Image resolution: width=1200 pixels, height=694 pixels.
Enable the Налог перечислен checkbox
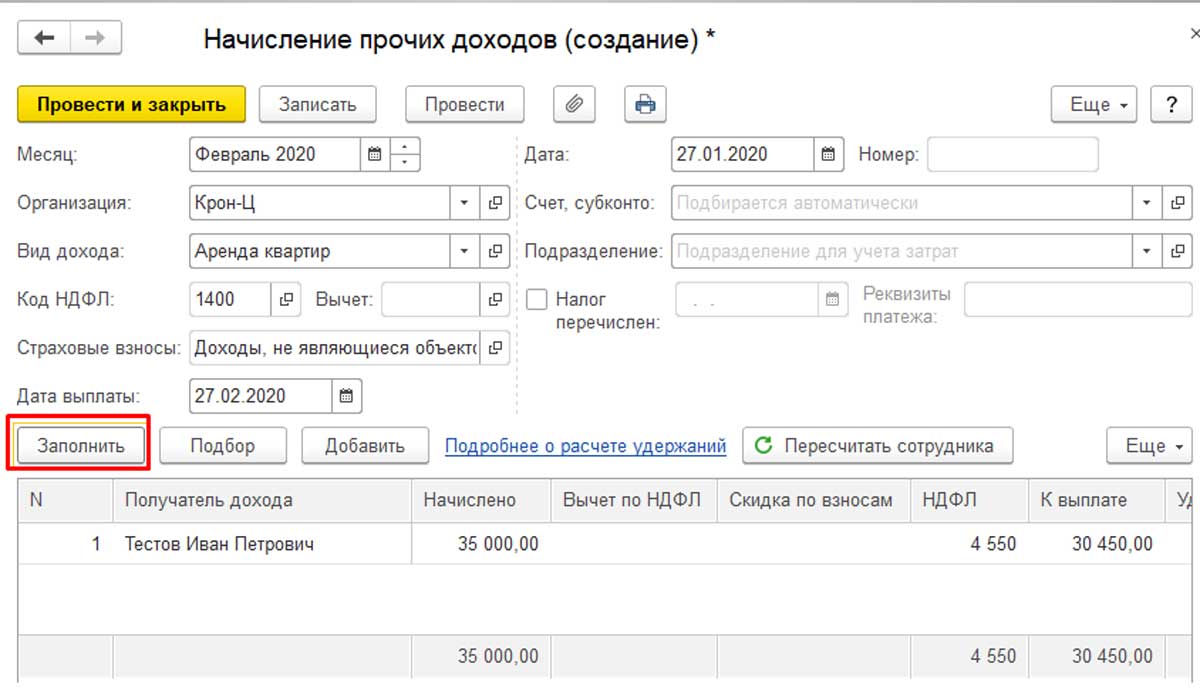537,298
